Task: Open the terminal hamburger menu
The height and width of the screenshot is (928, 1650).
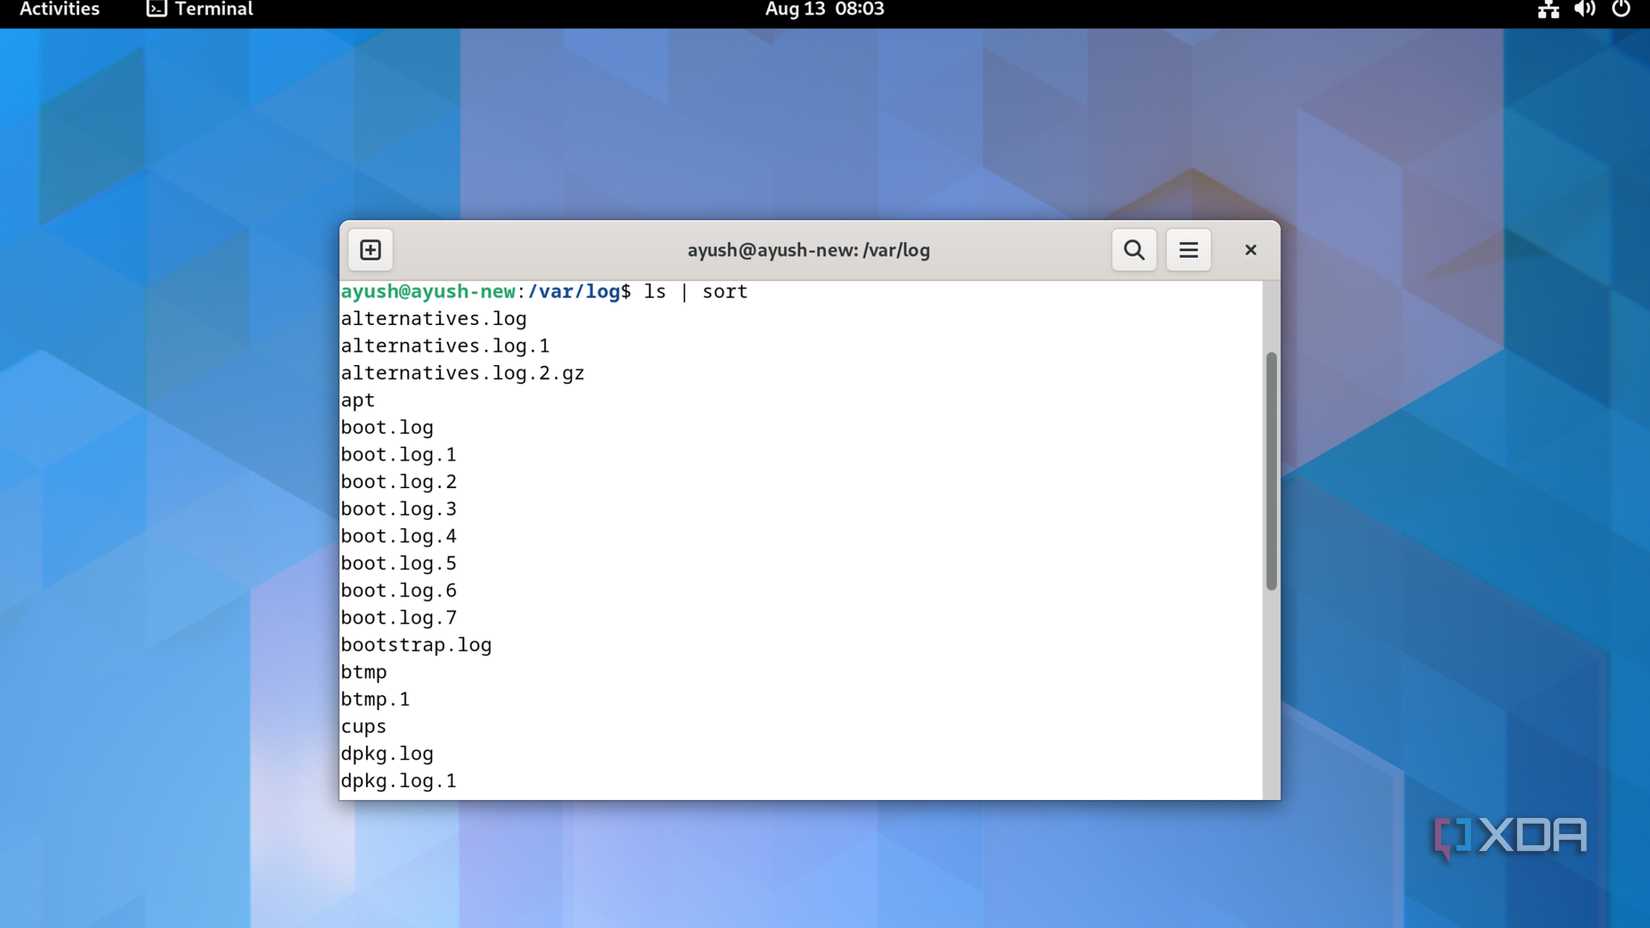Action: [x=1188, y=250]
